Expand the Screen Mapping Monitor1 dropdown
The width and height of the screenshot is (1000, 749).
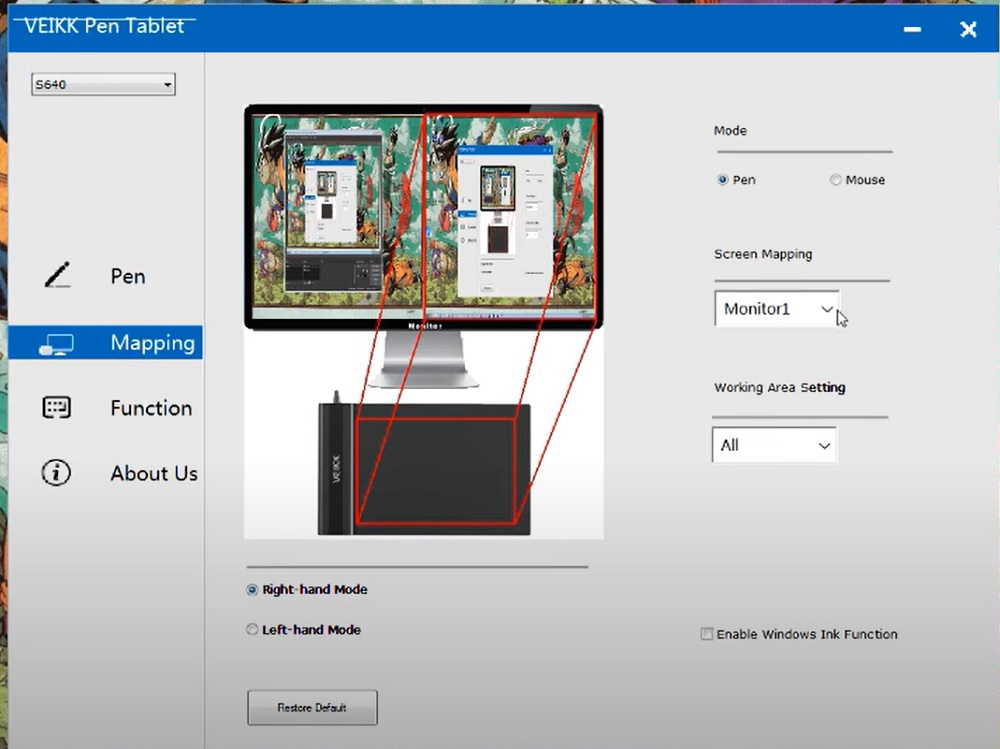coord(777,309)
